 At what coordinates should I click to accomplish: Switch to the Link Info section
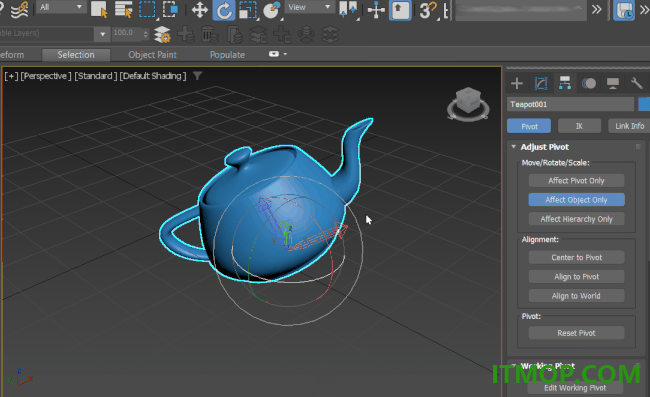[x=629, y=126]
